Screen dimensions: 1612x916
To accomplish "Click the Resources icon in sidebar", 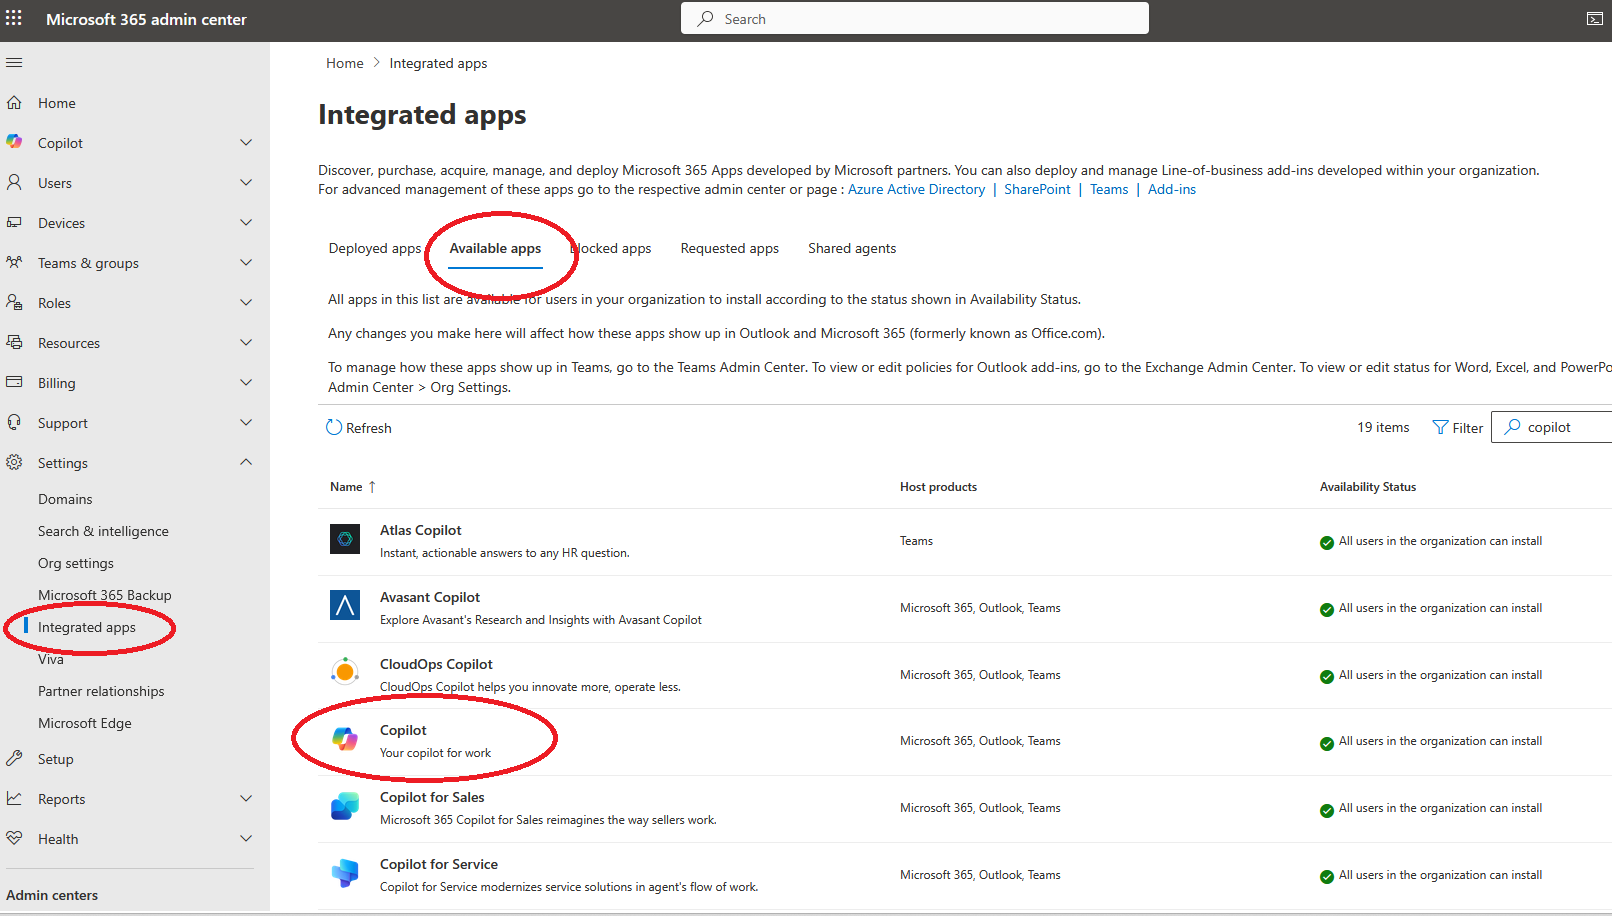I will tap(14, 343).
